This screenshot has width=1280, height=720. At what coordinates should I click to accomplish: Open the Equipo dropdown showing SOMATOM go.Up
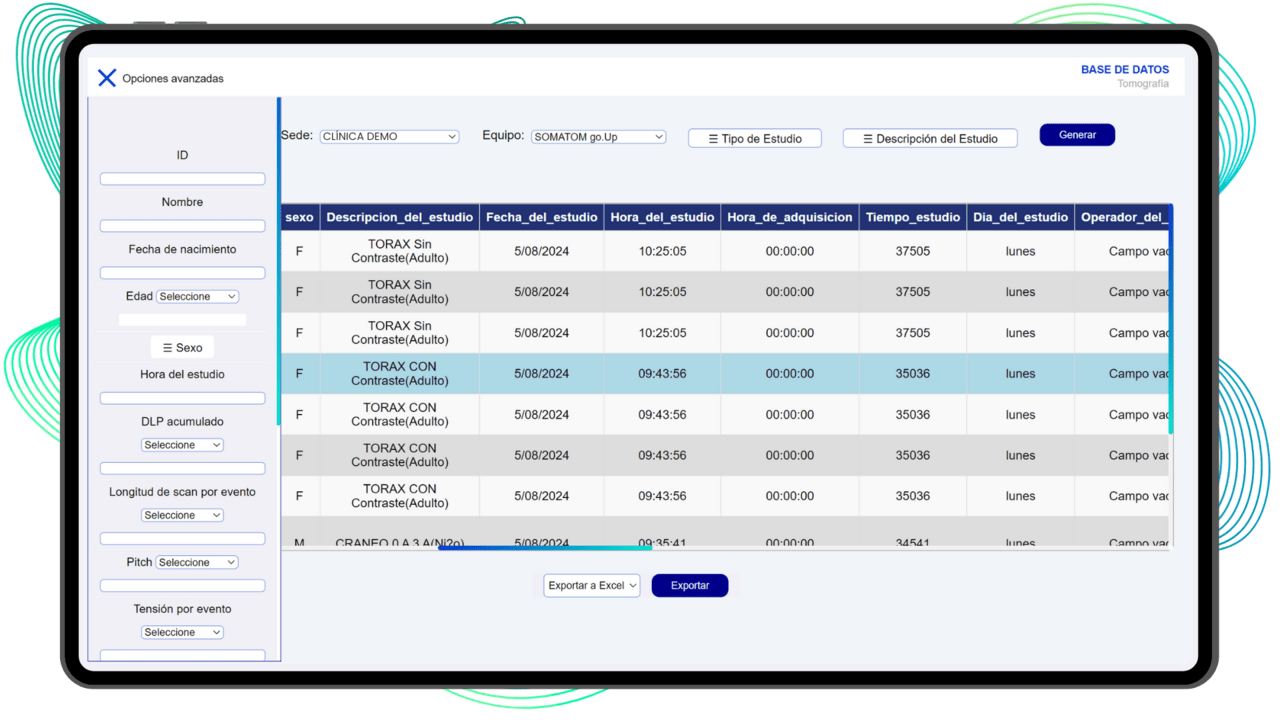599,137
